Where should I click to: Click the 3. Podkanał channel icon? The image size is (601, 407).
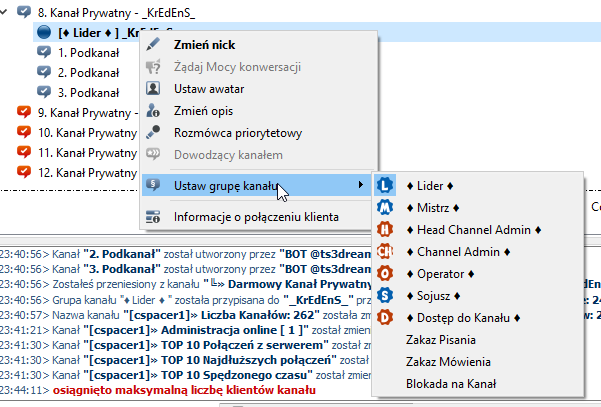[x=44, y=92]
